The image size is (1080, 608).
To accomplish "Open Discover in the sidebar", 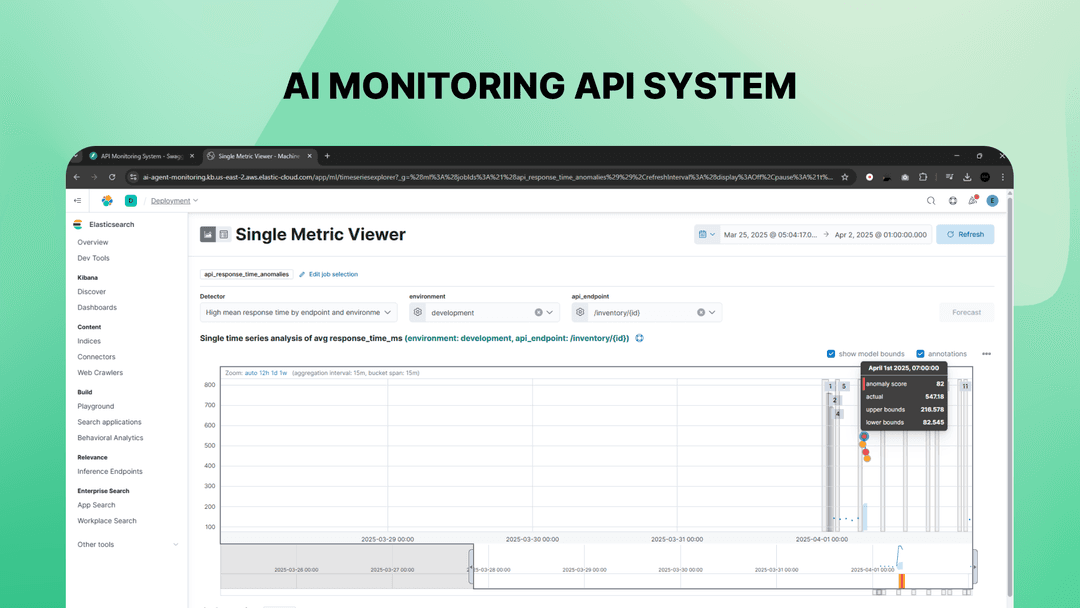I will point(91,292).
